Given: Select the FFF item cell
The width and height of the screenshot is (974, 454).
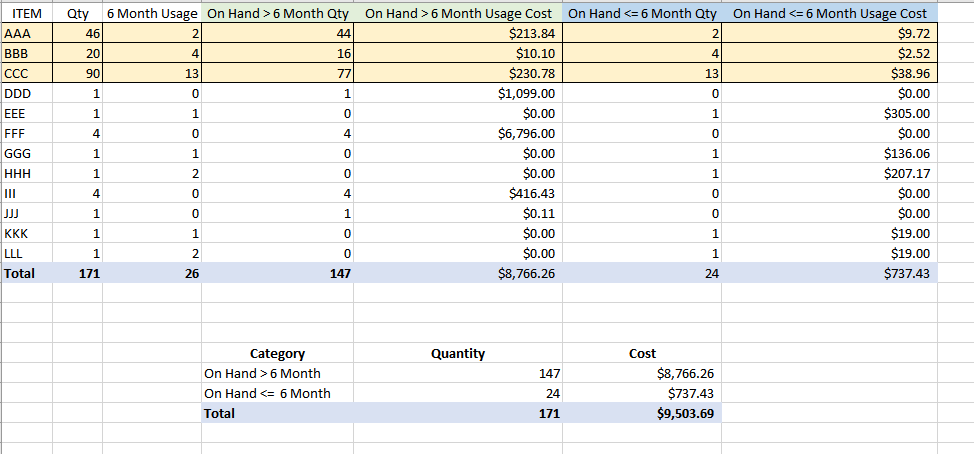Looking at the screenshot, I should click(27, 134).
